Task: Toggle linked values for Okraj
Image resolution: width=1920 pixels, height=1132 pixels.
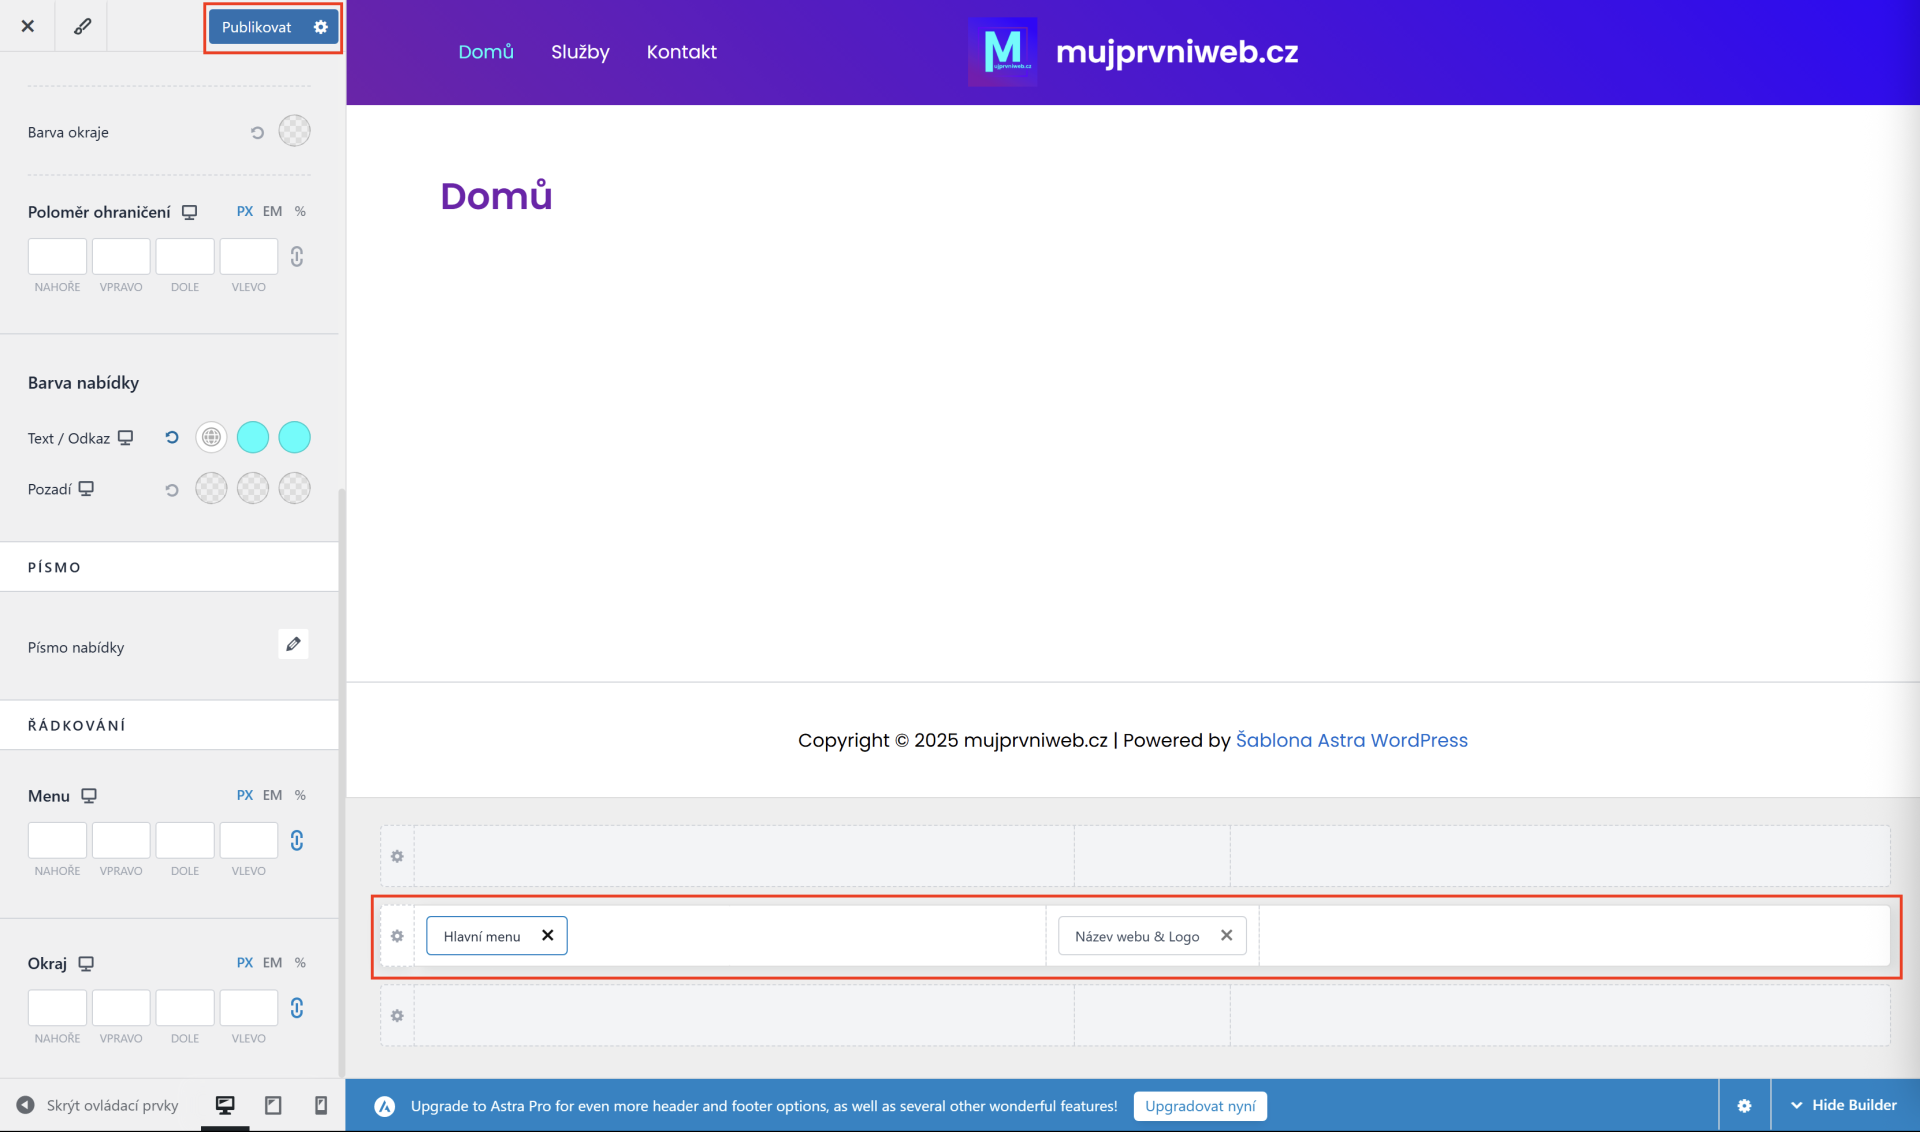Action: click(296, 1008)
